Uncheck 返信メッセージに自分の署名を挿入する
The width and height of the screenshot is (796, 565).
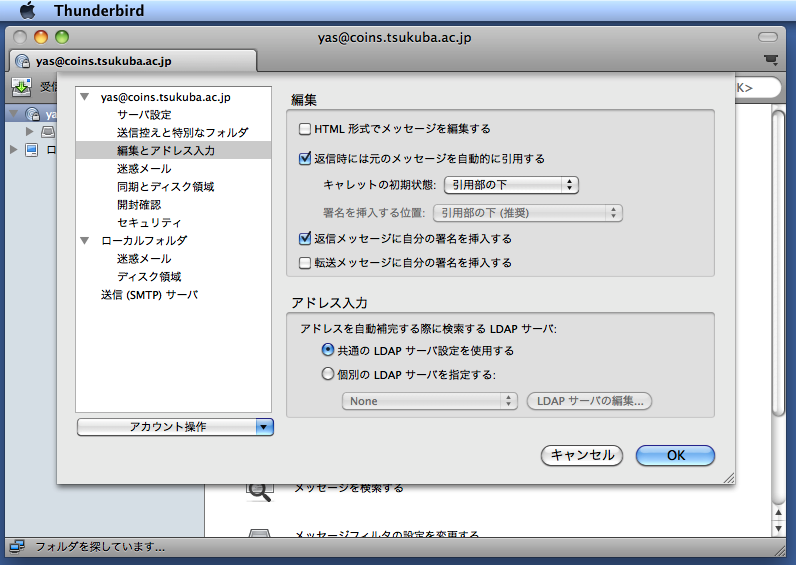305,238
